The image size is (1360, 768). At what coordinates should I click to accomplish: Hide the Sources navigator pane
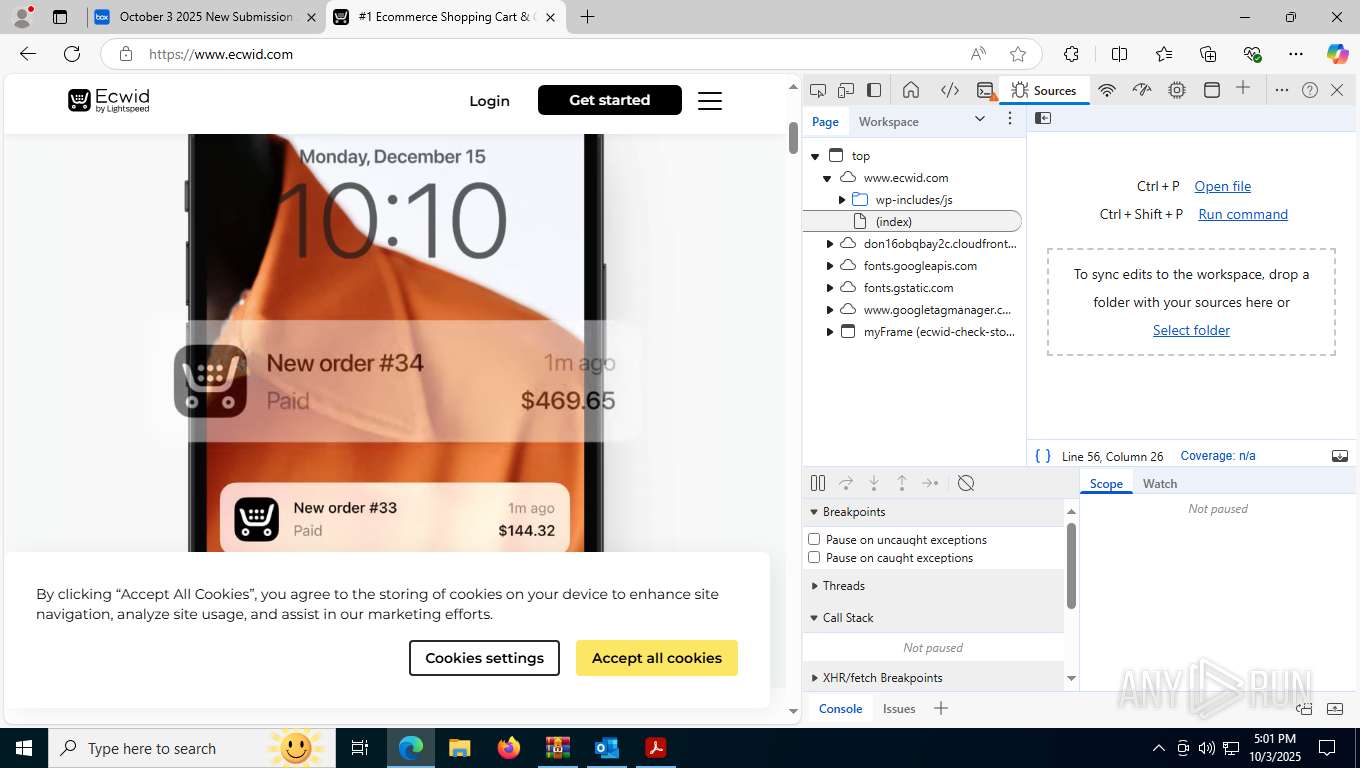(1043, 118)
